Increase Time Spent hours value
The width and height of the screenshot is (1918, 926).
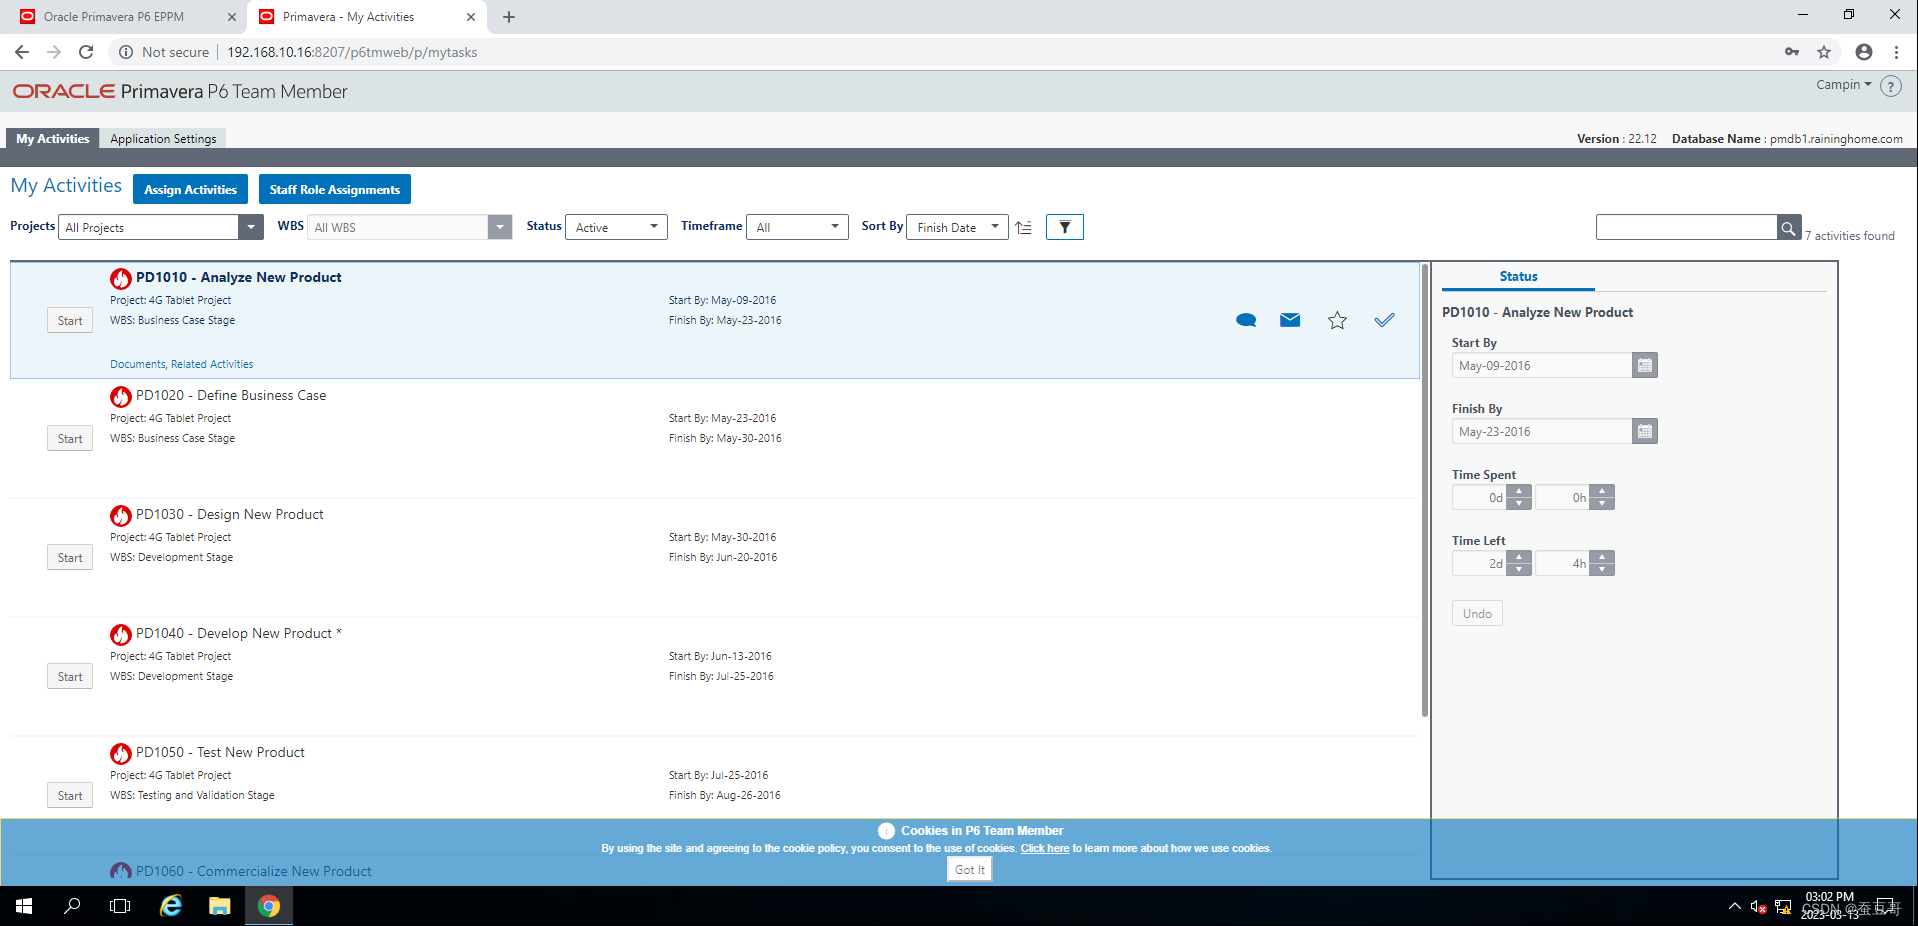1602,491
